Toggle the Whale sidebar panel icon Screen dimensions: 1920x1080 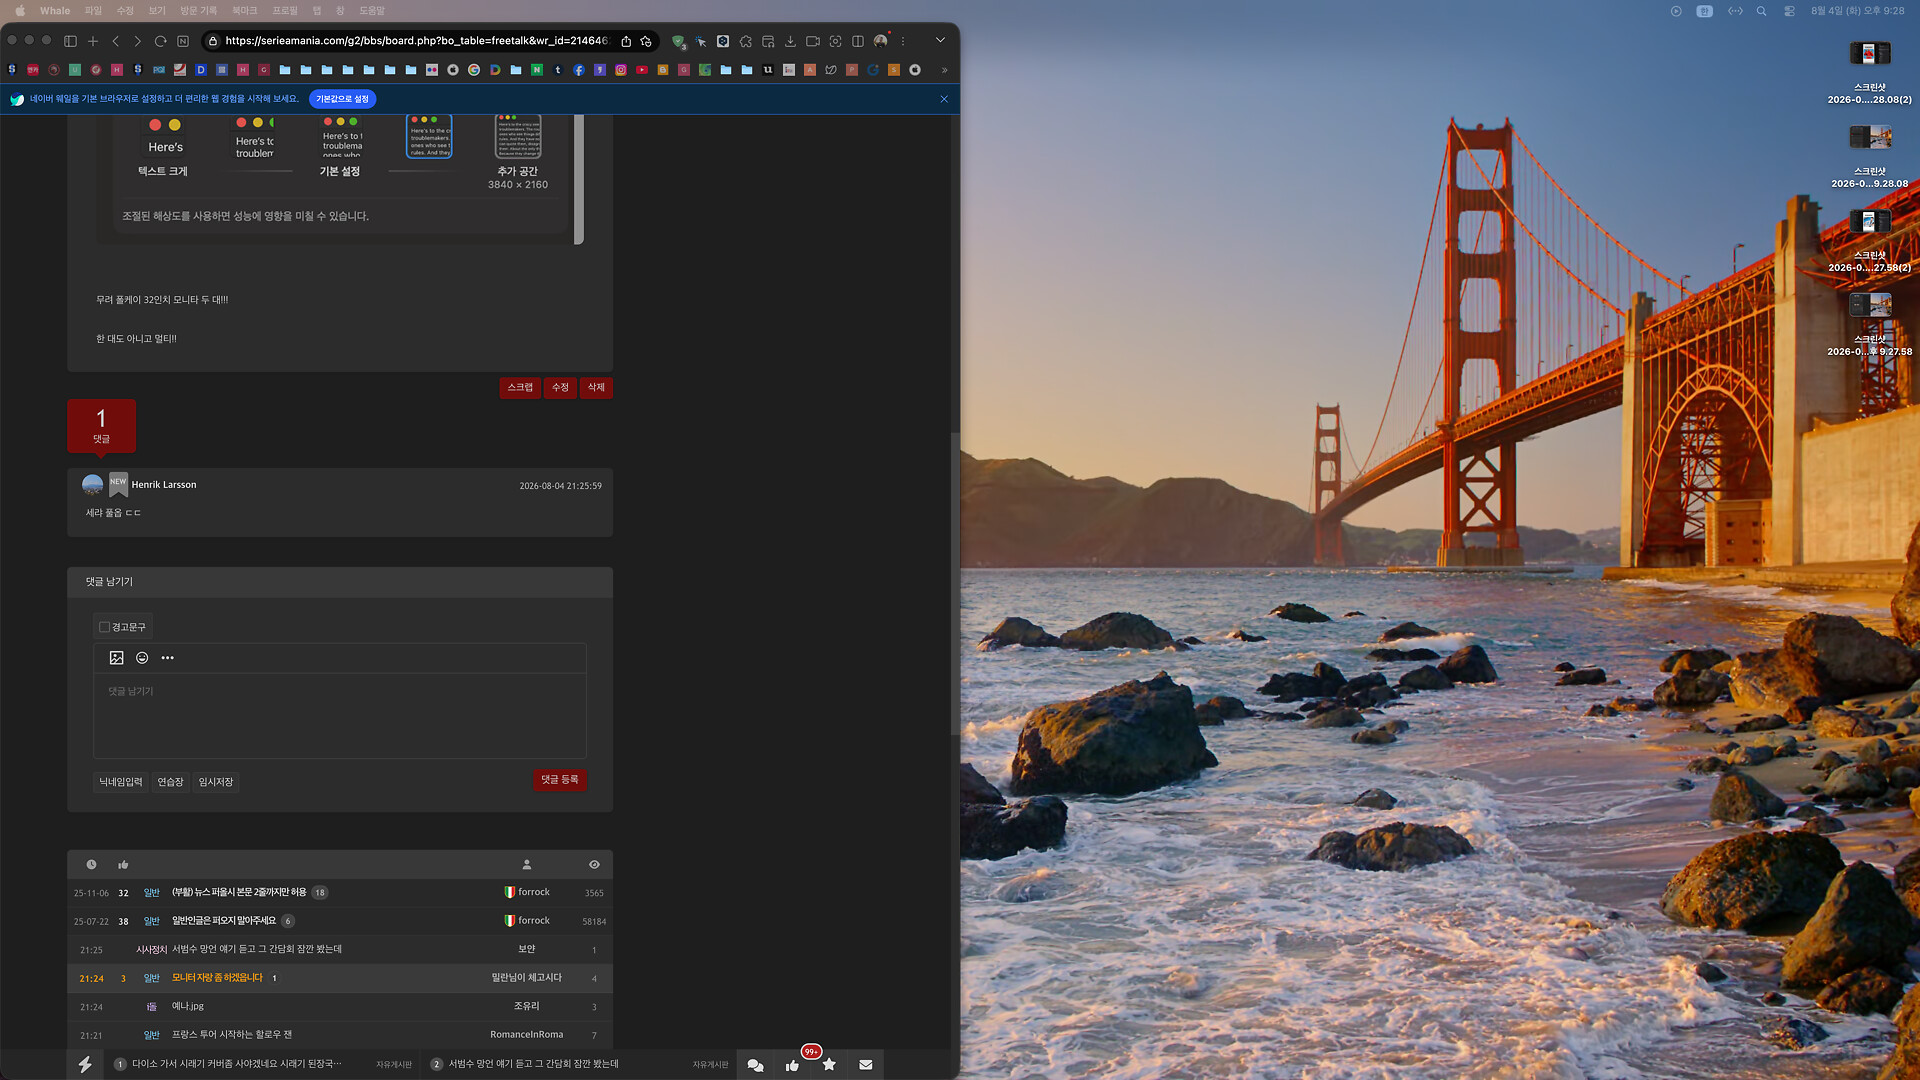70,41
